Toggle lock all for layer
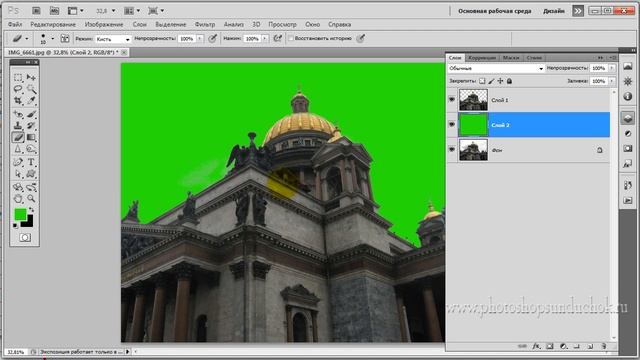The height and width of the screenshot is (360, 640). click(509, 81)
